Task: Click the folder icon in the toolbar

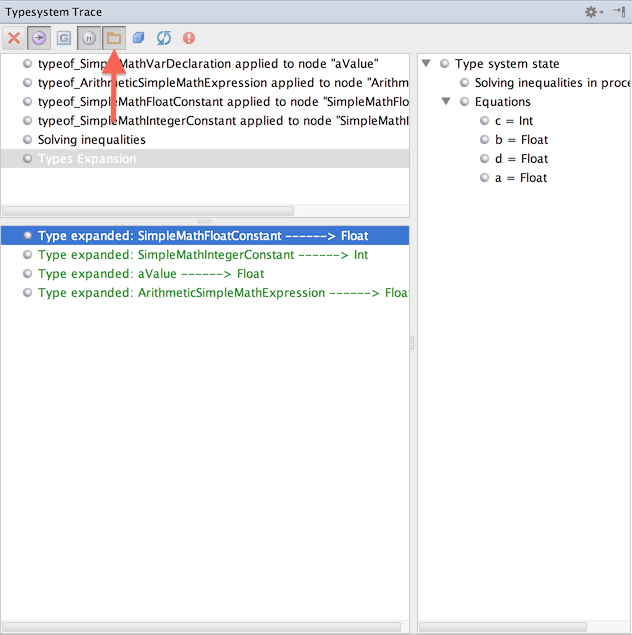Action: pyautogui.click(x=114, y=38)
